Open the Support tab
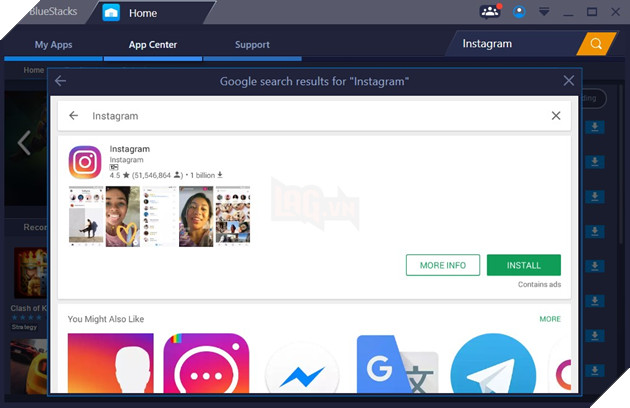Viewport: 630px width, 408px height. pyautogui.click(x=252, y=45)
